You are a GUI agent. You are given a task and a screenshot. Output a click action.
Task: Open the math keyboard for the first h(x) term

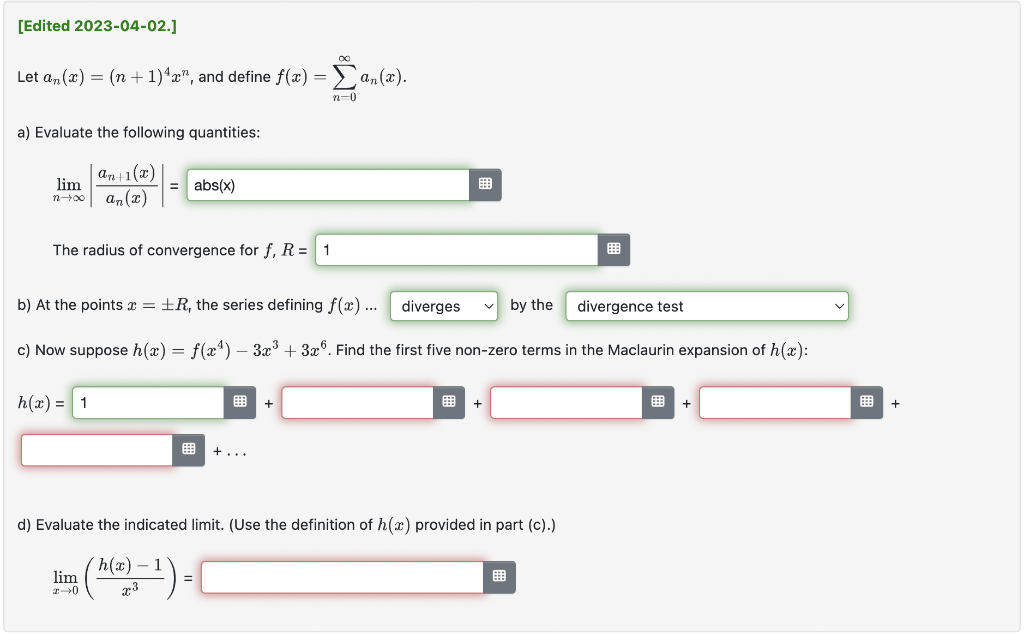tap(240, 402)
